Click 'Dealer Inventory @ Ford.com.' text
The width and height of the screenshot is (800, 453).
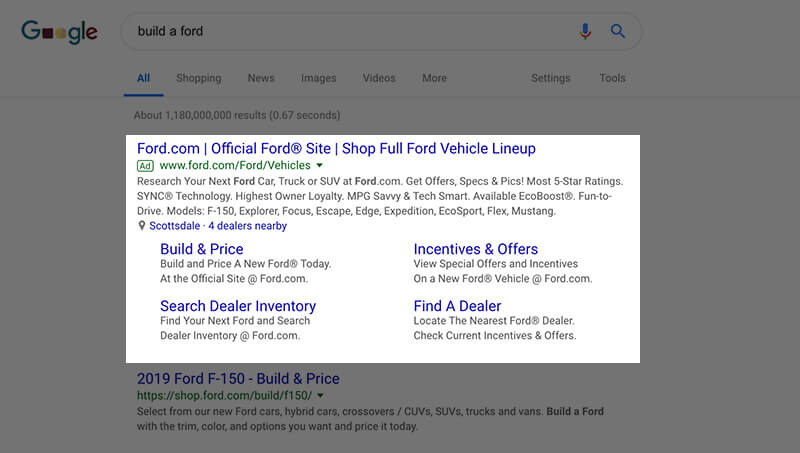click(x=230, y=336)
